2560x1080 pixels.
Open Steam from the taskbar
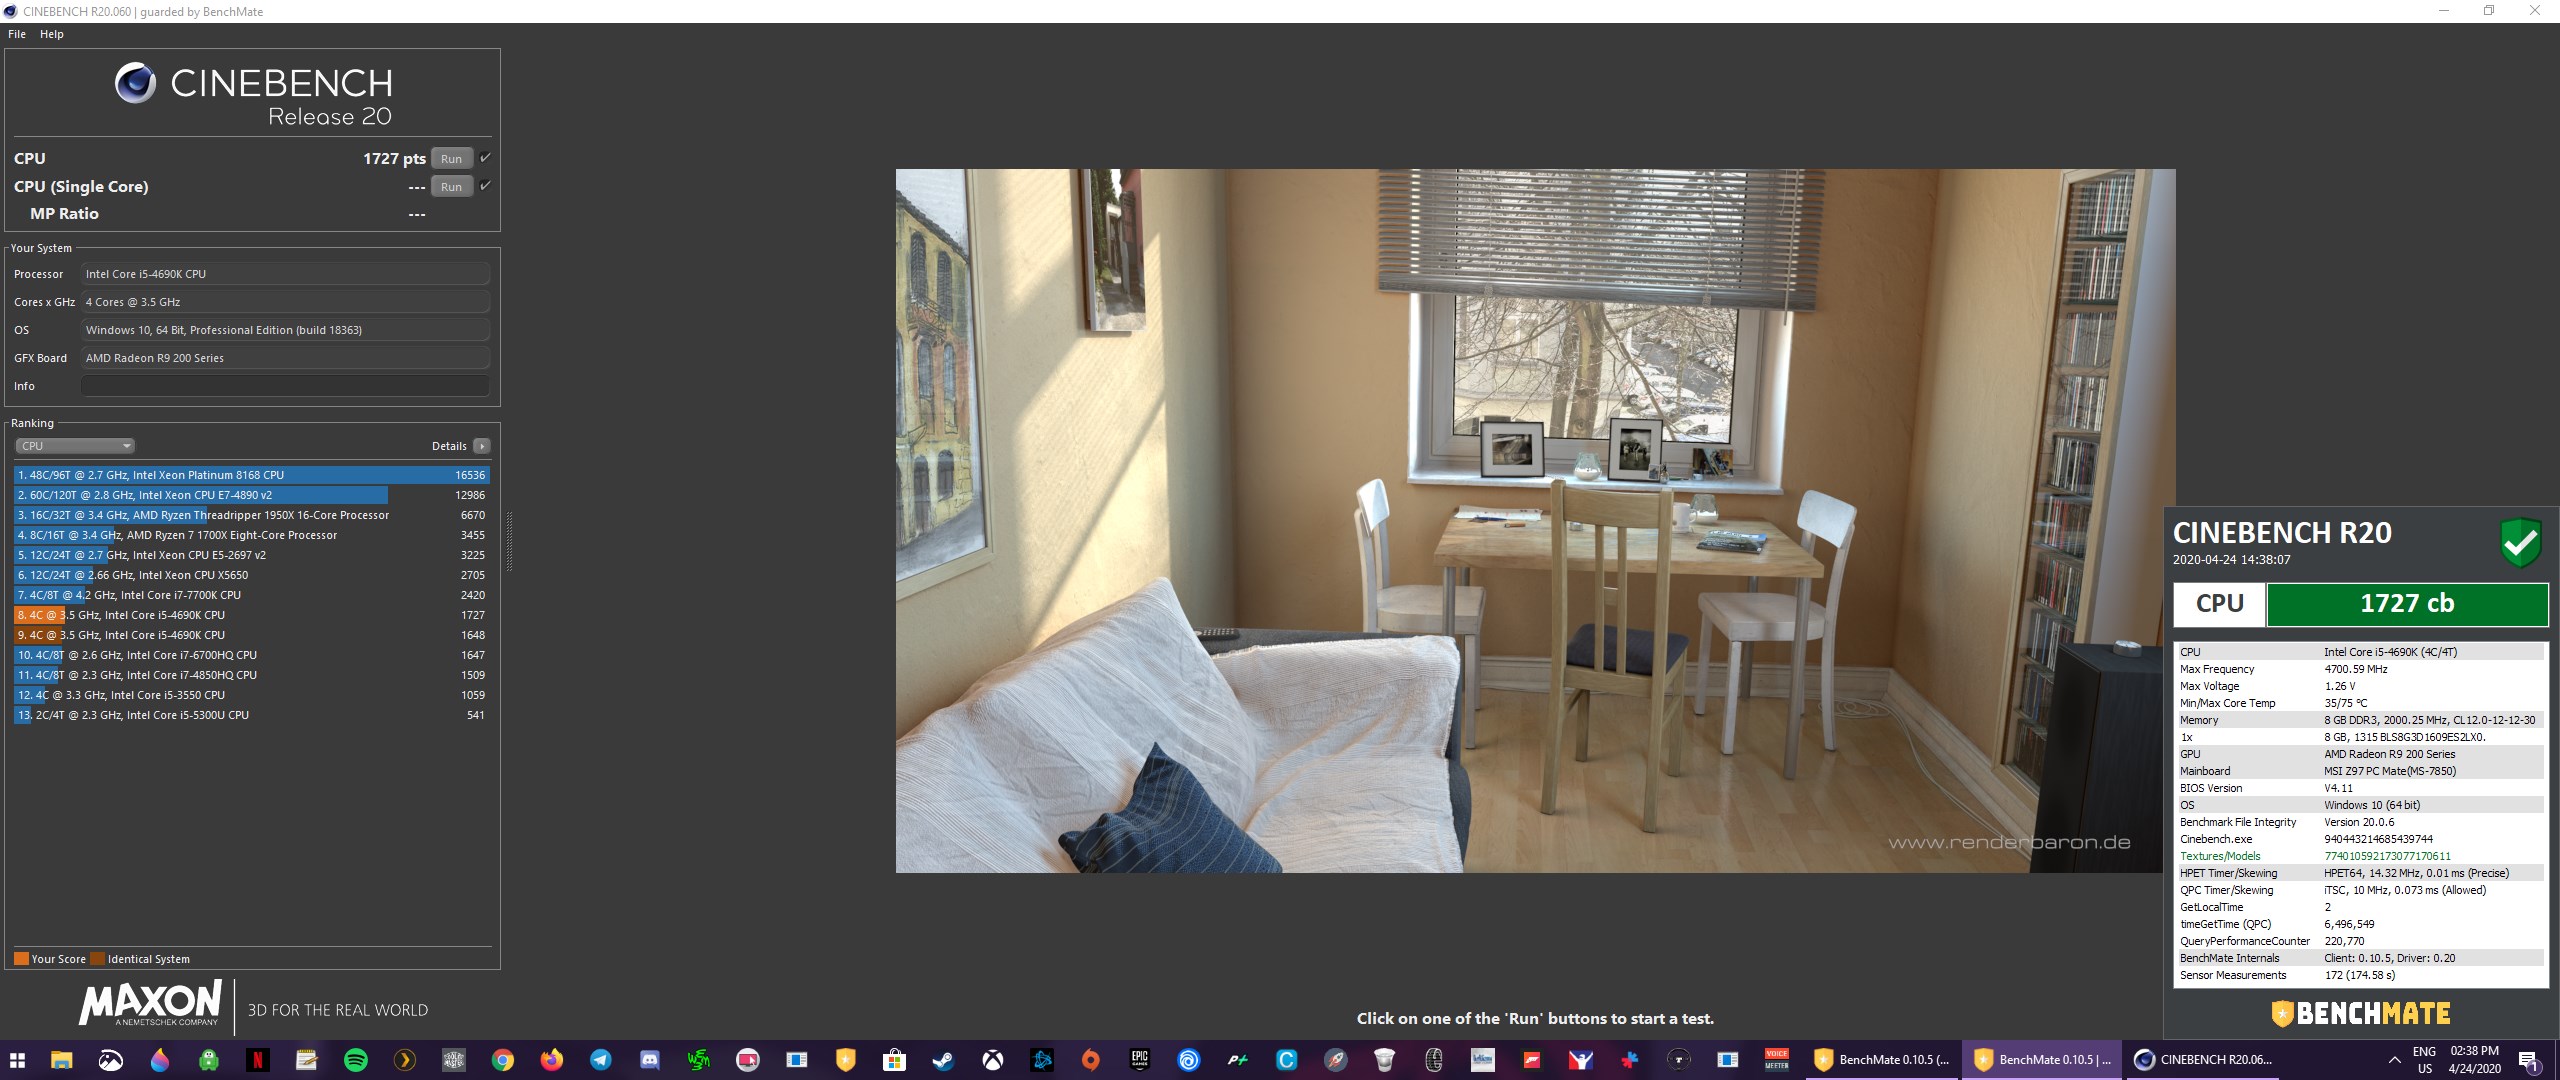click(x=944, y=1060)
